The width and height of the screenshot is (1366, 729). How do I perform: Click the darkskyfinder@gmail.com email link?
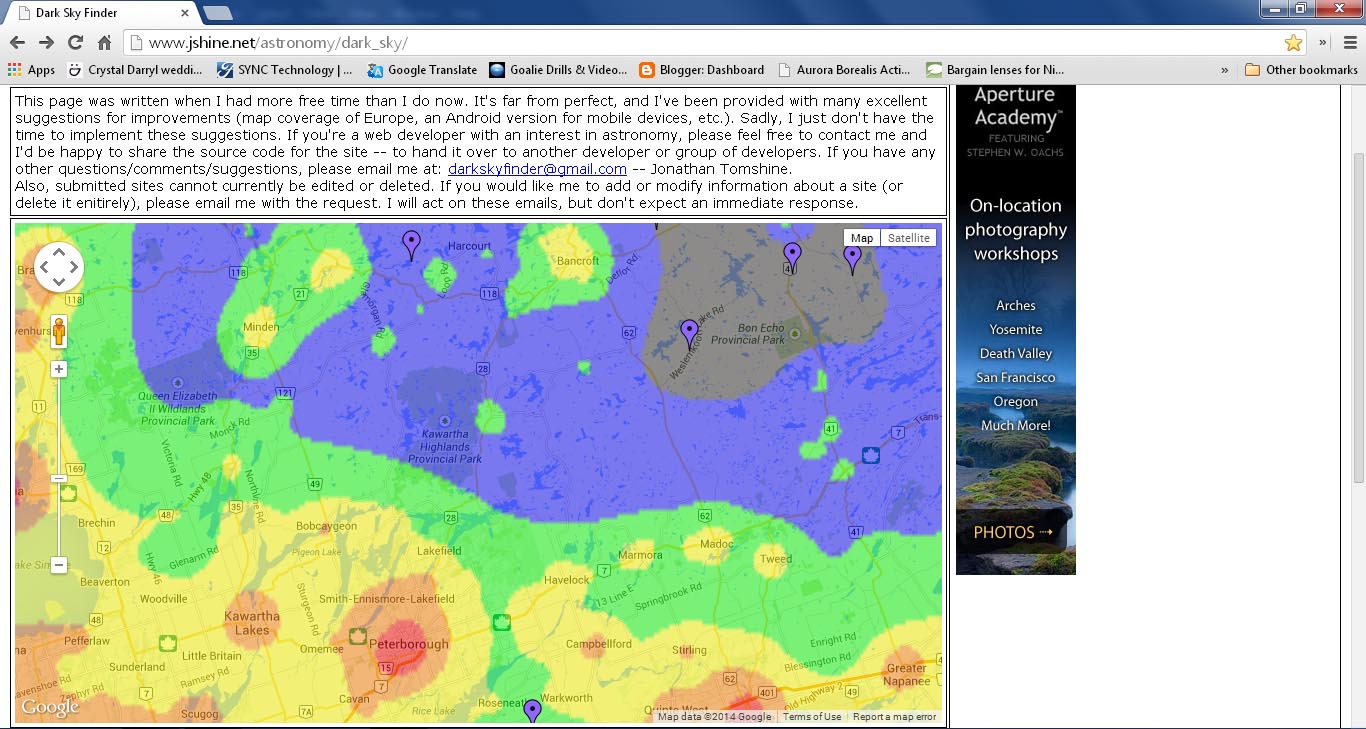(537, 169)
